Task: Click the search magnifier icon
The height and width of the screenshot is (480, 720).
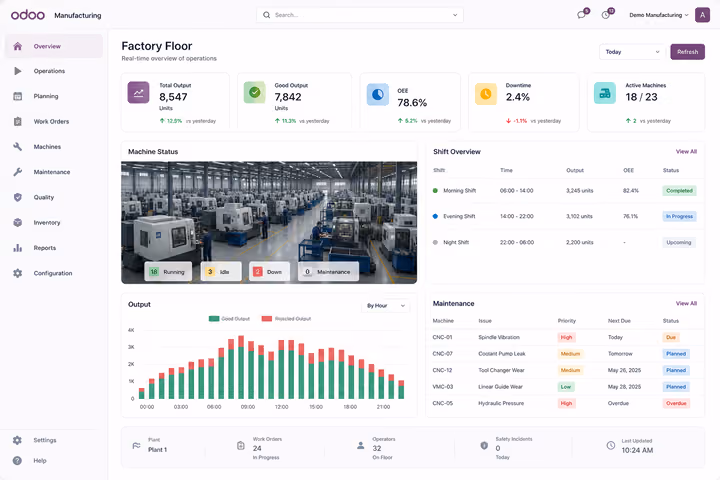Action: [x=266, y=15]
